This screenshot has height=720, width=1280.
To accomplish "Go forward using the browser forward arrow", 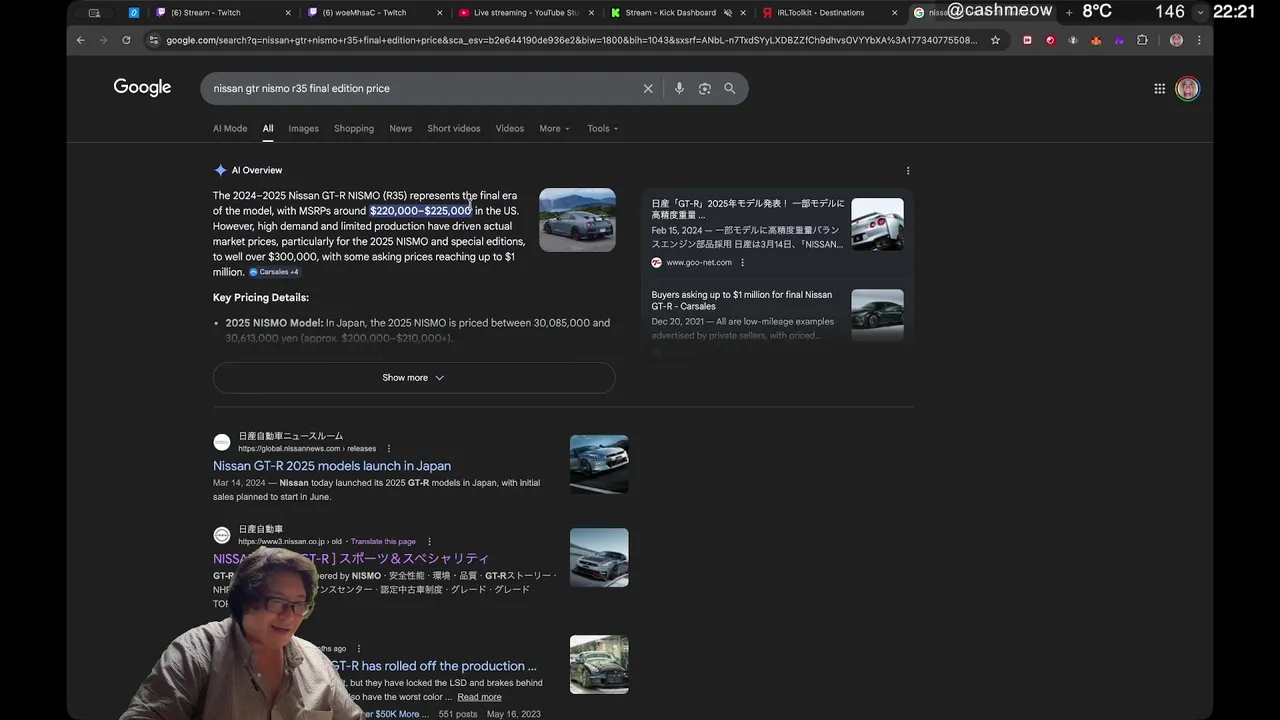I will [103, 40].
